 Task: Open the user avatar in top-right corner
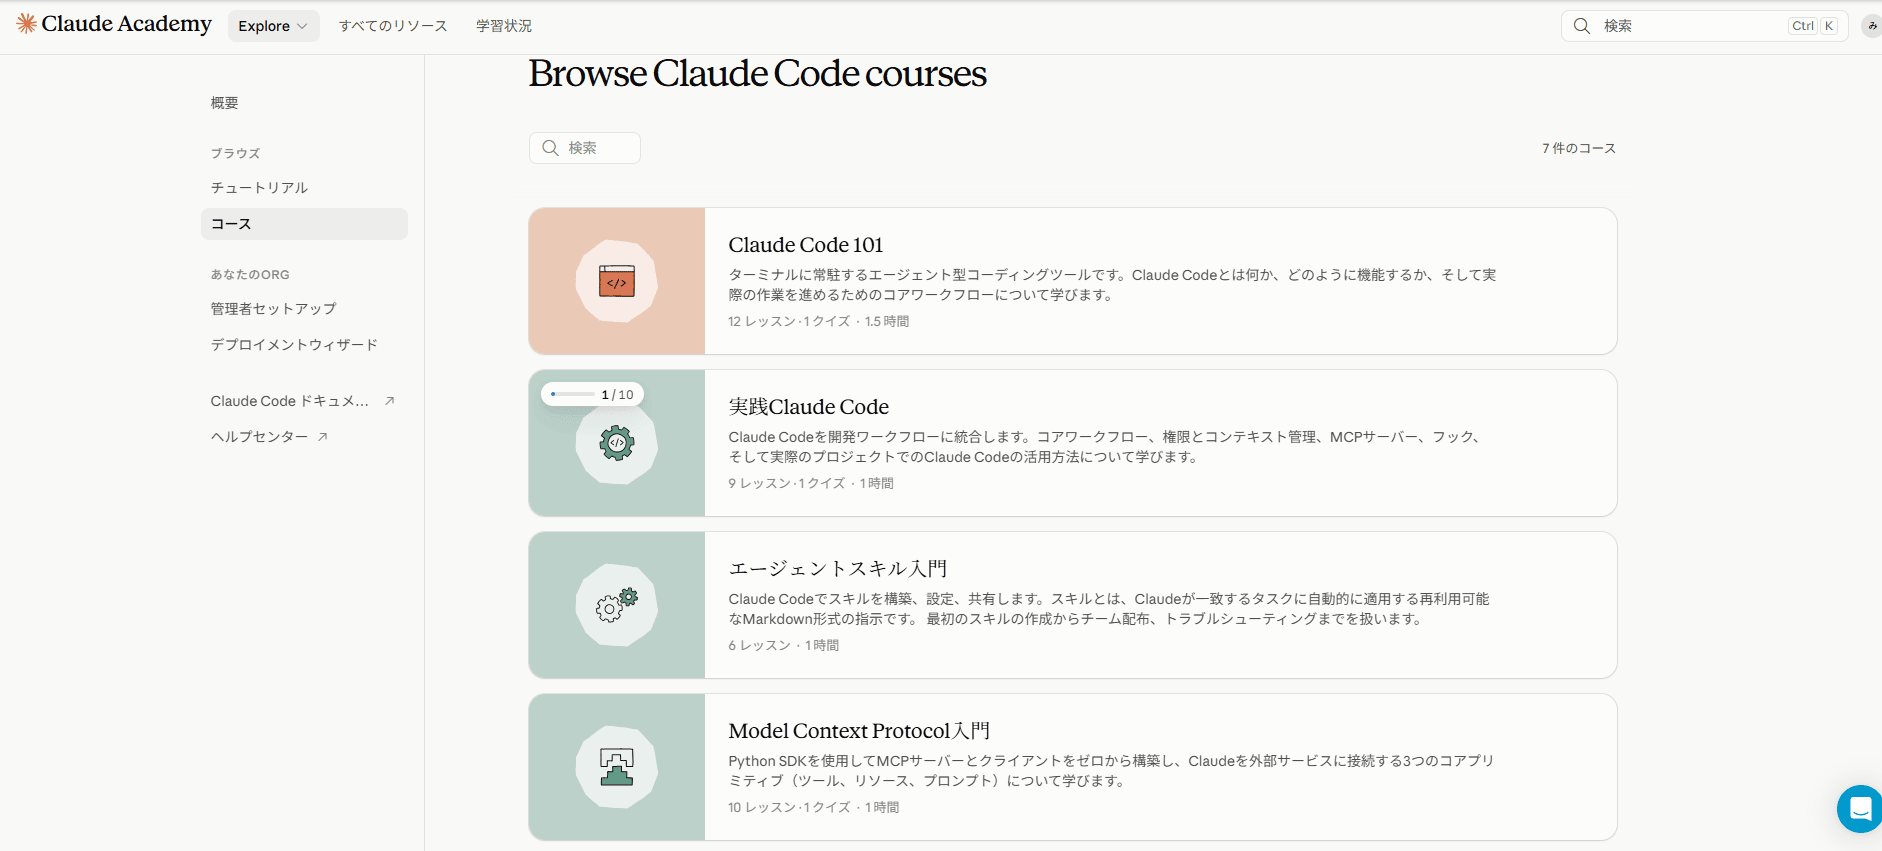1872,26
